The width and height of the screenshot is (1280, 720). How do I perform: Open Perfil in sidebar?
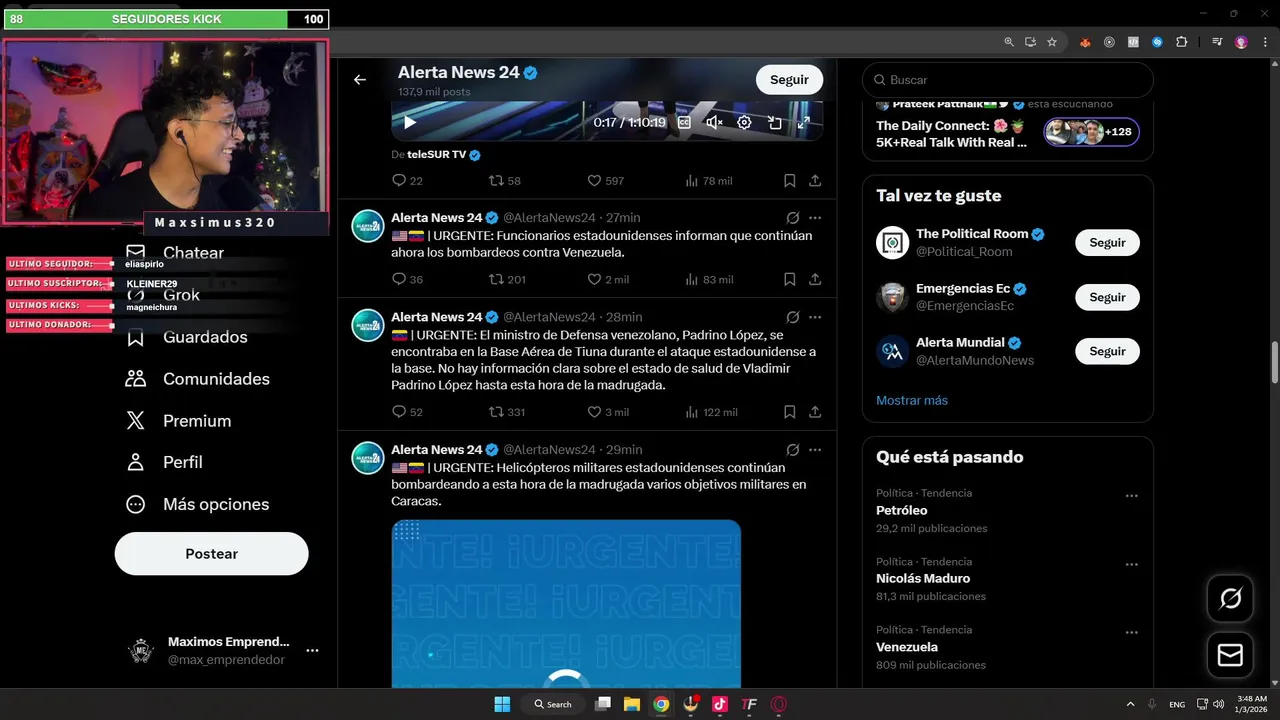tap(164, 462)
